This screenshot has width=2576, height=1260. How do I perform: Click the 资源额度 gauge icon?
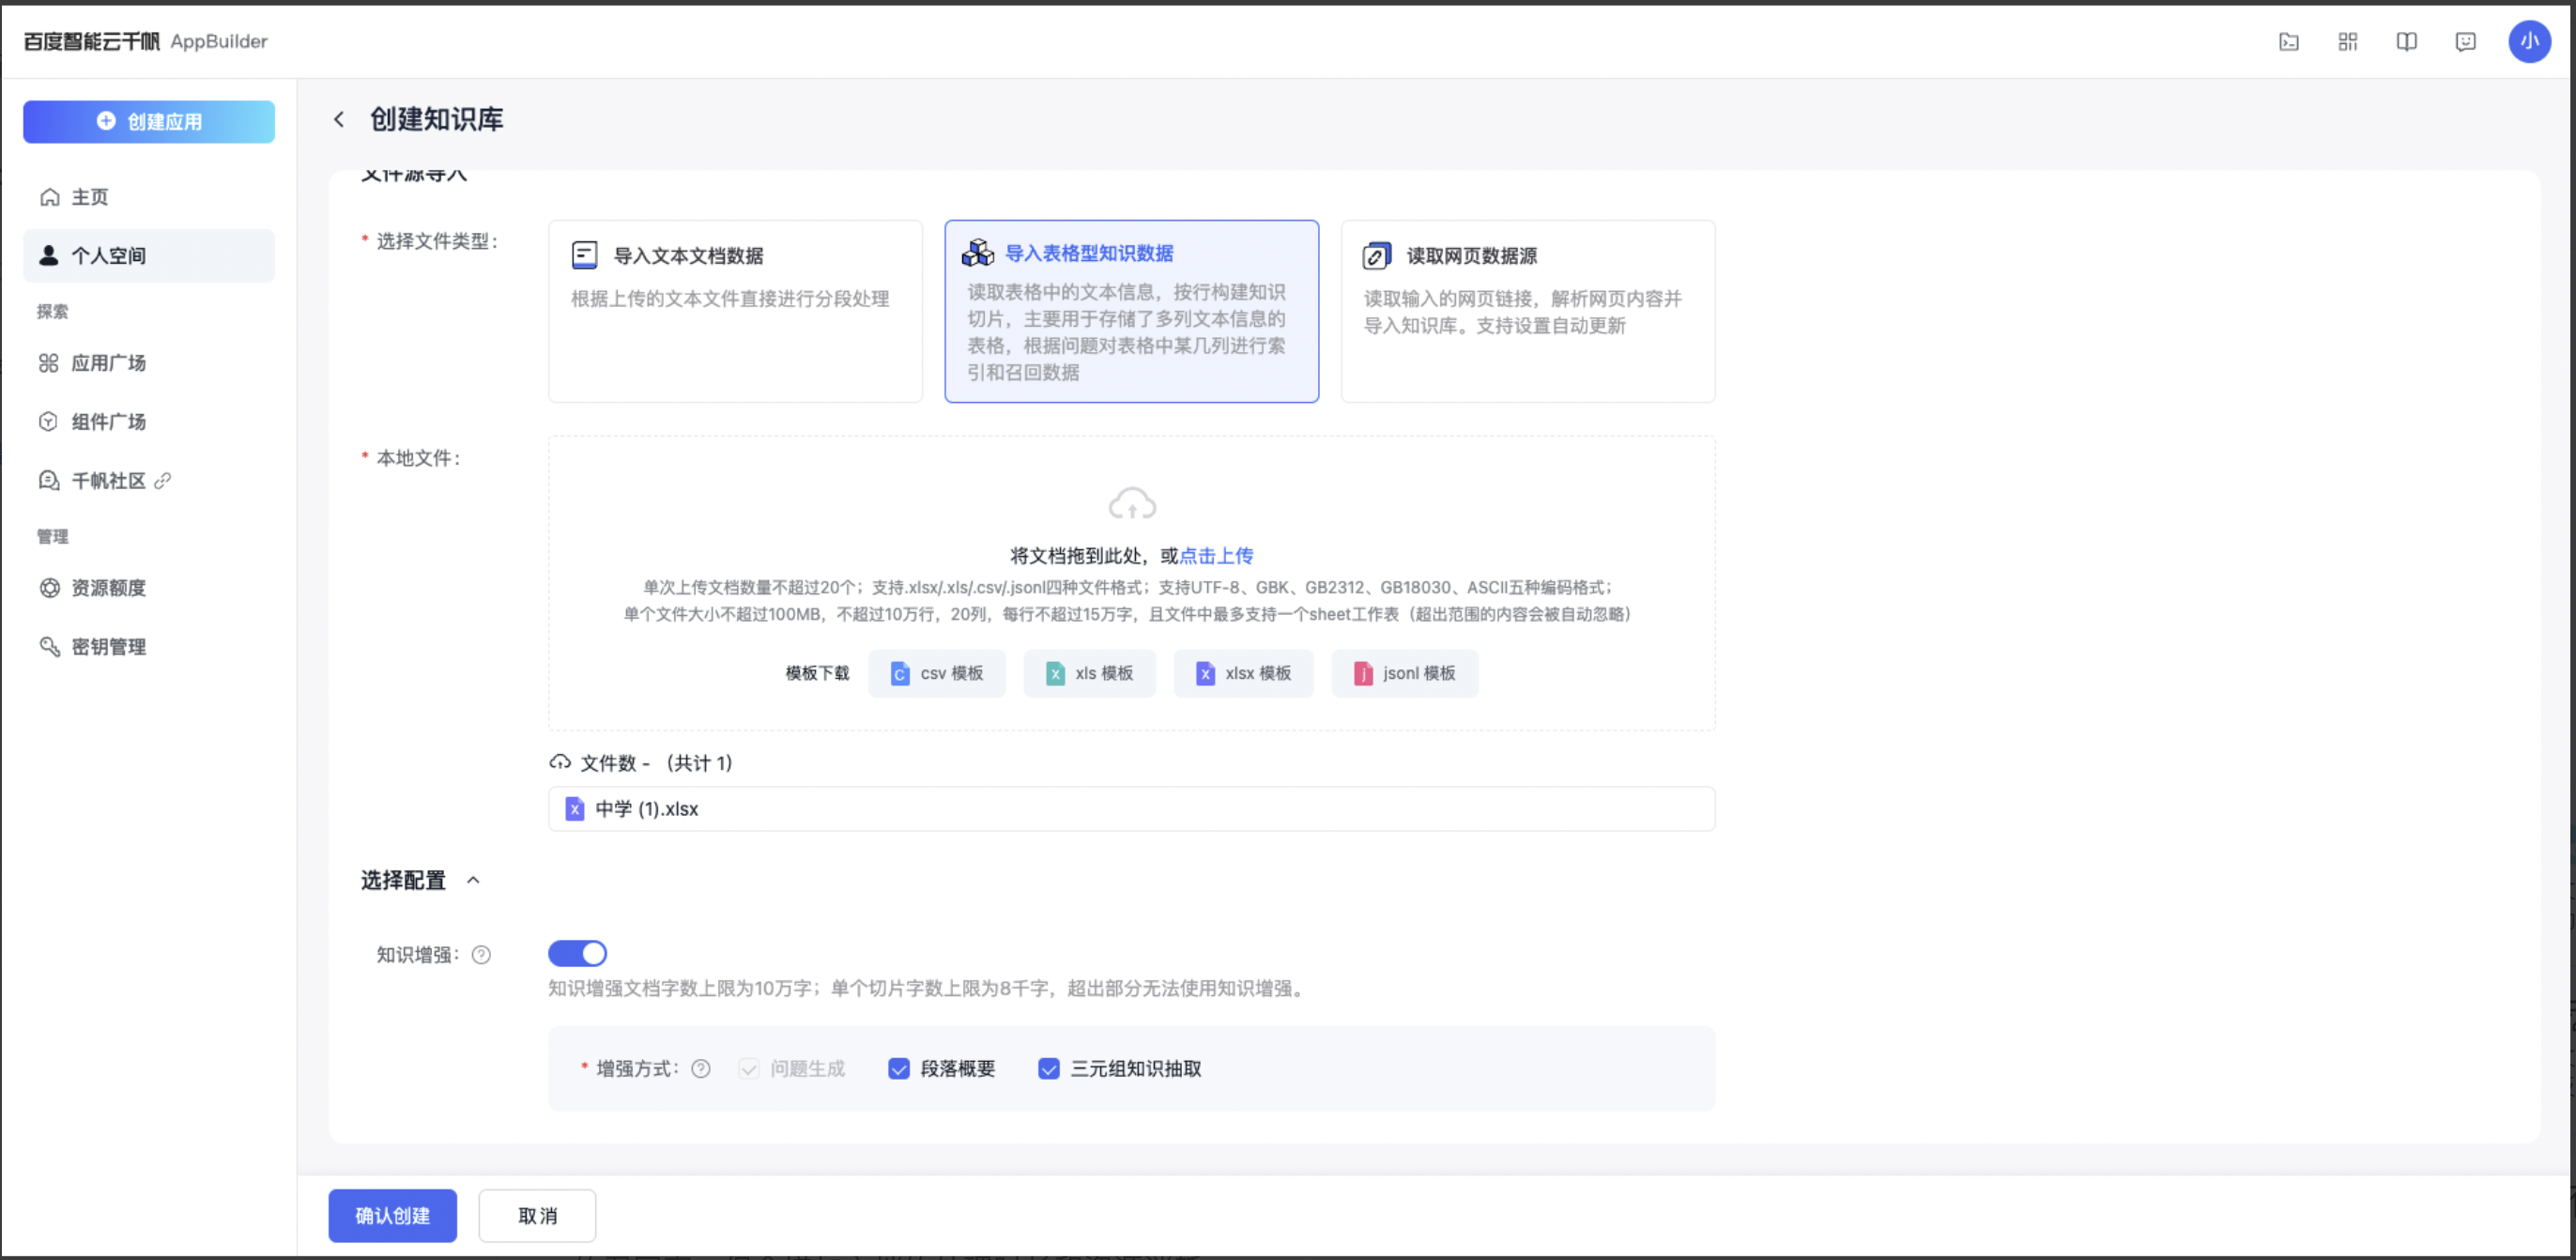pos(49,588)
